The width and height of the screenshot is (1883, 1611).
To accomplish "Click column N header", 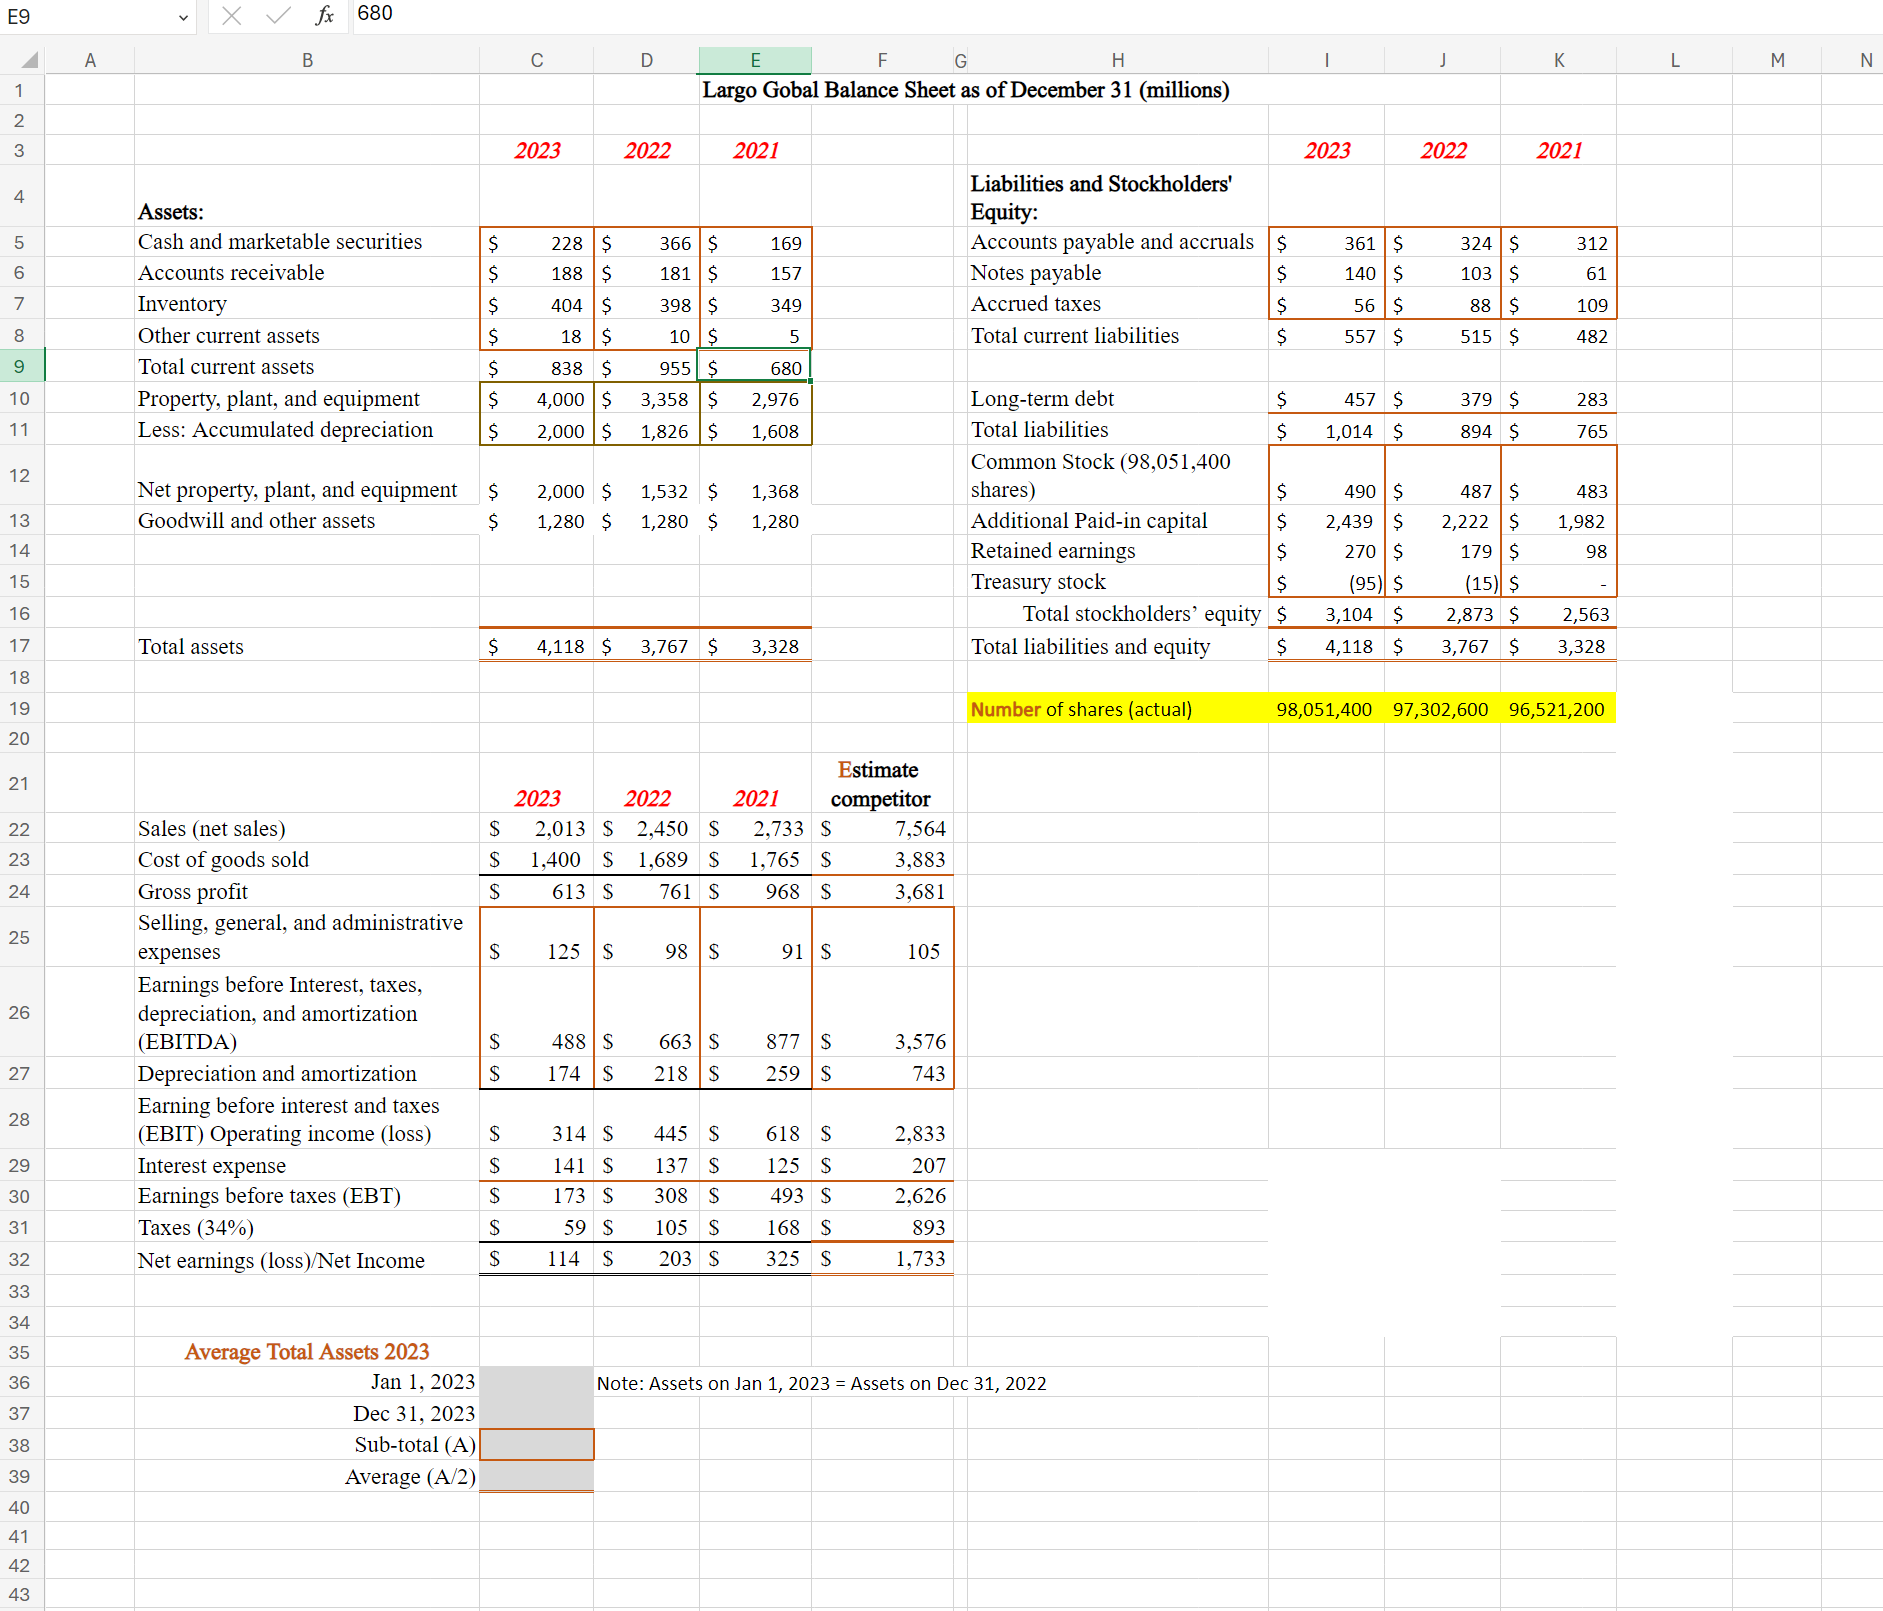I will [x=1864, y=59].
